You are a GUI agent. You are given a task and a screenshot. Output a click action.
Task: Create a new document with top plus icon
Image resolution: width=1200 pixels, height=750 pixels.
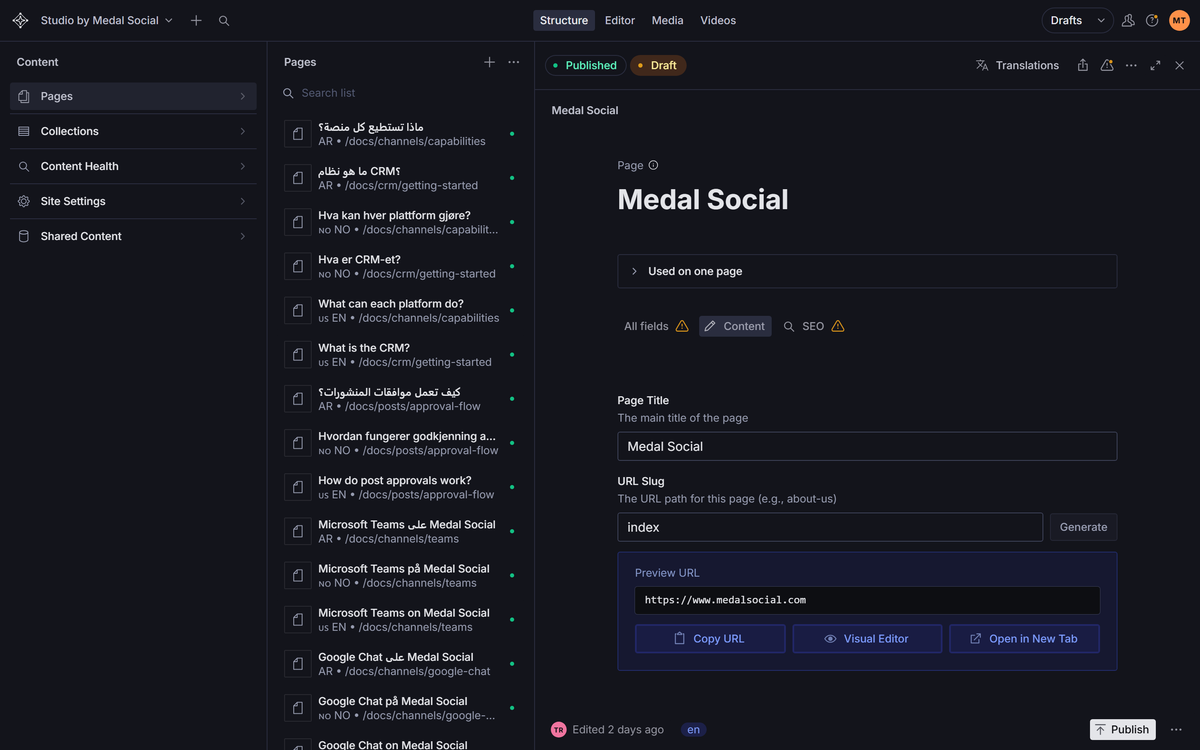pos(196,20)
